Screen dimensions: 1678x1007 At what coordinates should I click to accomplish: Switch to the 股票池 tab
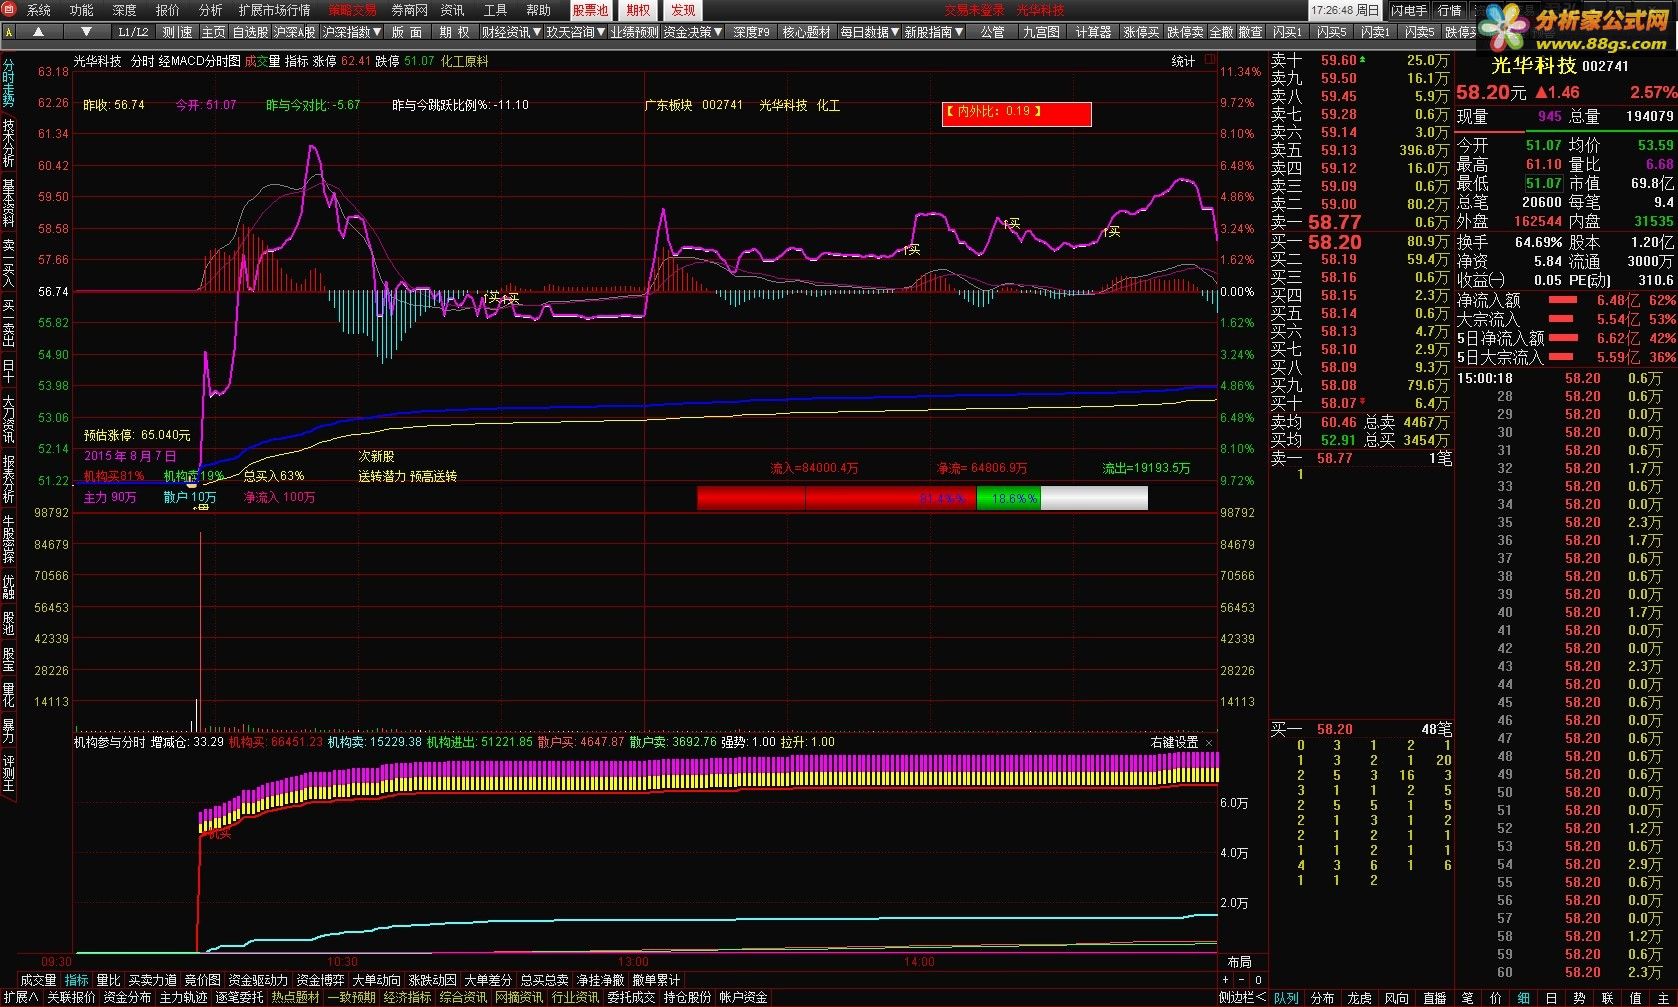[590, 10]
